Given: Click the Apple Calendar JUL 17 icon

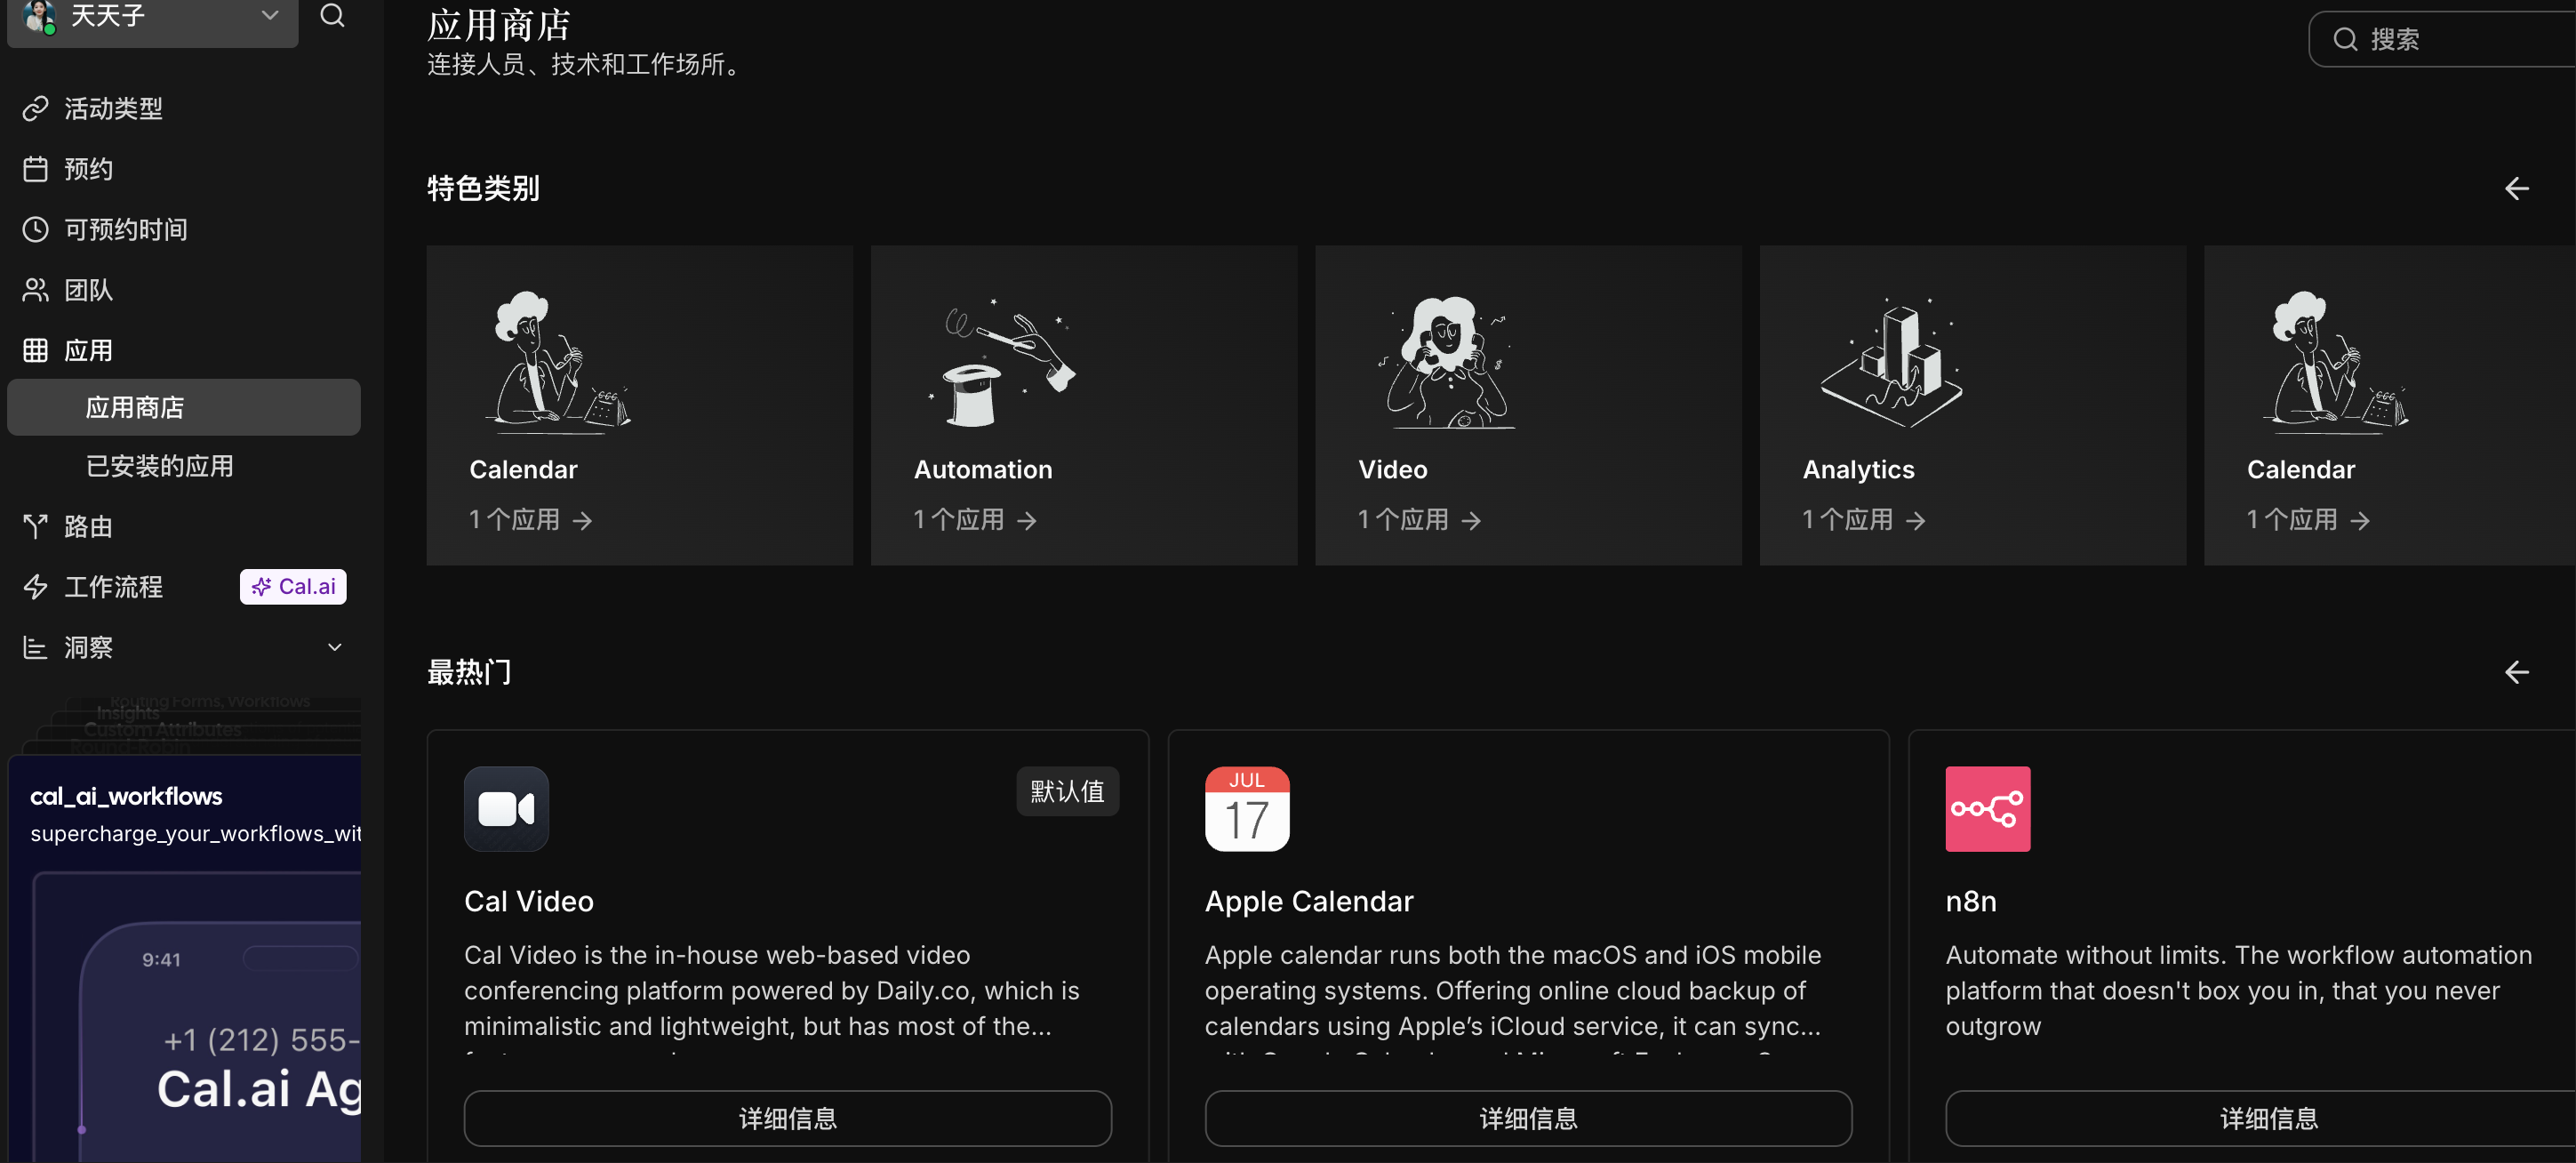Looking at the screenshot, I should pos(1247,808).
